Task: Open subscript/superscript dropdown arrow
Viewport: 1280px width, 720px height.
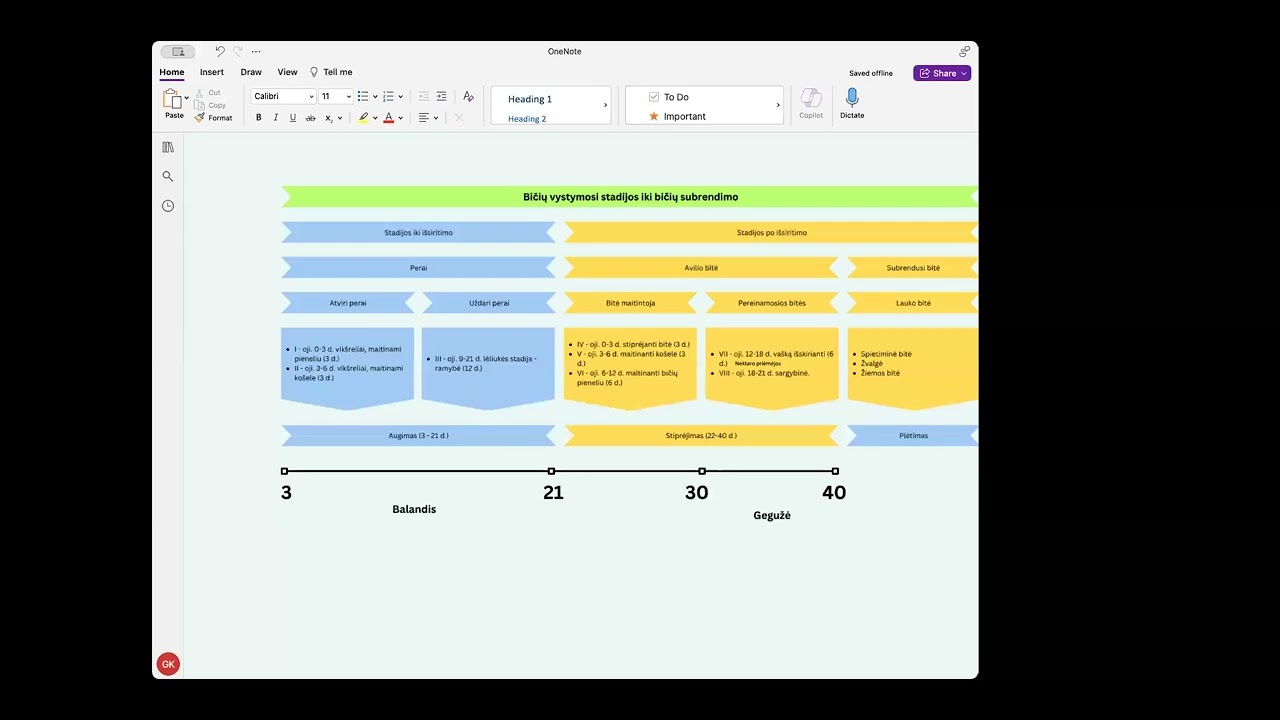Action: (x=340, y=118)
